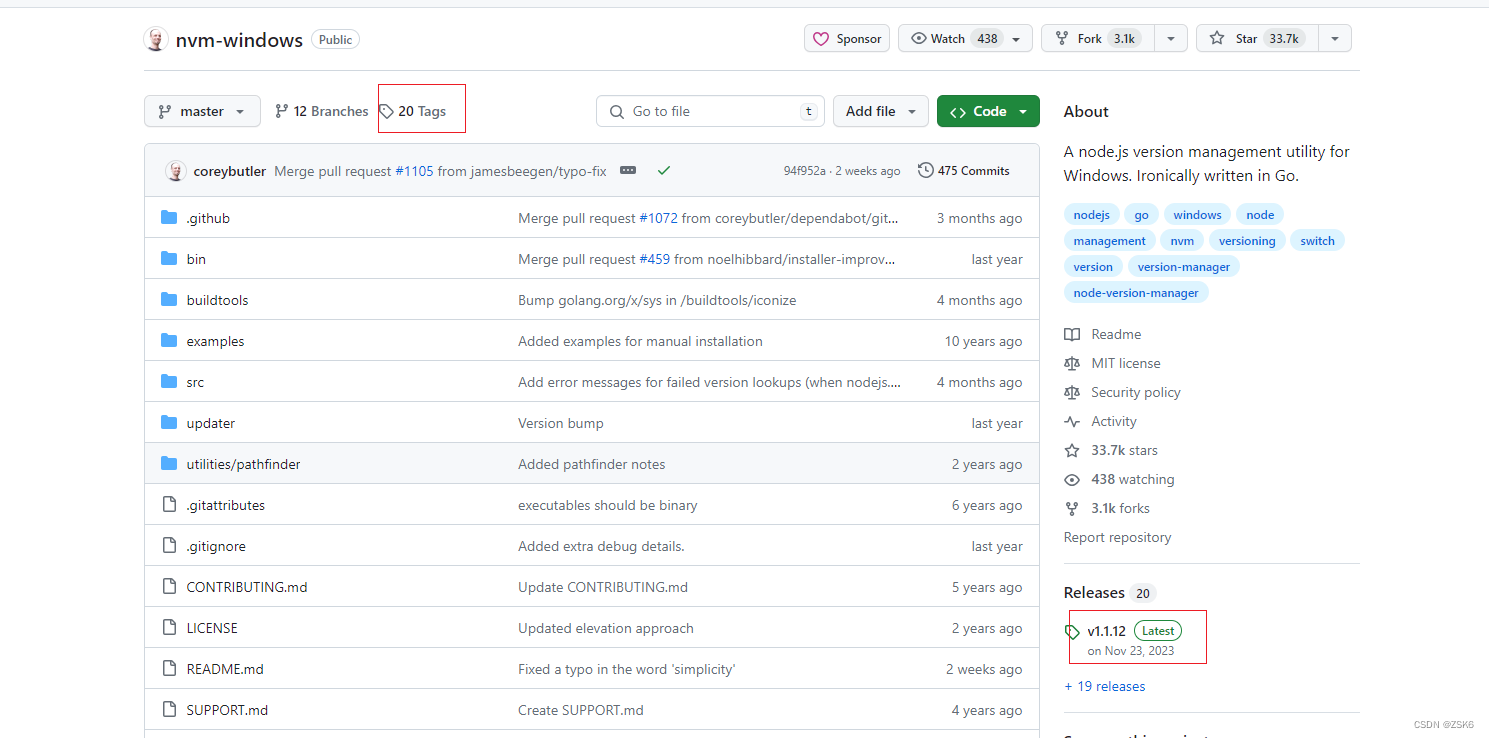Open the .gitignore file
This screenshot has height=738, width=1489.
[216, 546]
